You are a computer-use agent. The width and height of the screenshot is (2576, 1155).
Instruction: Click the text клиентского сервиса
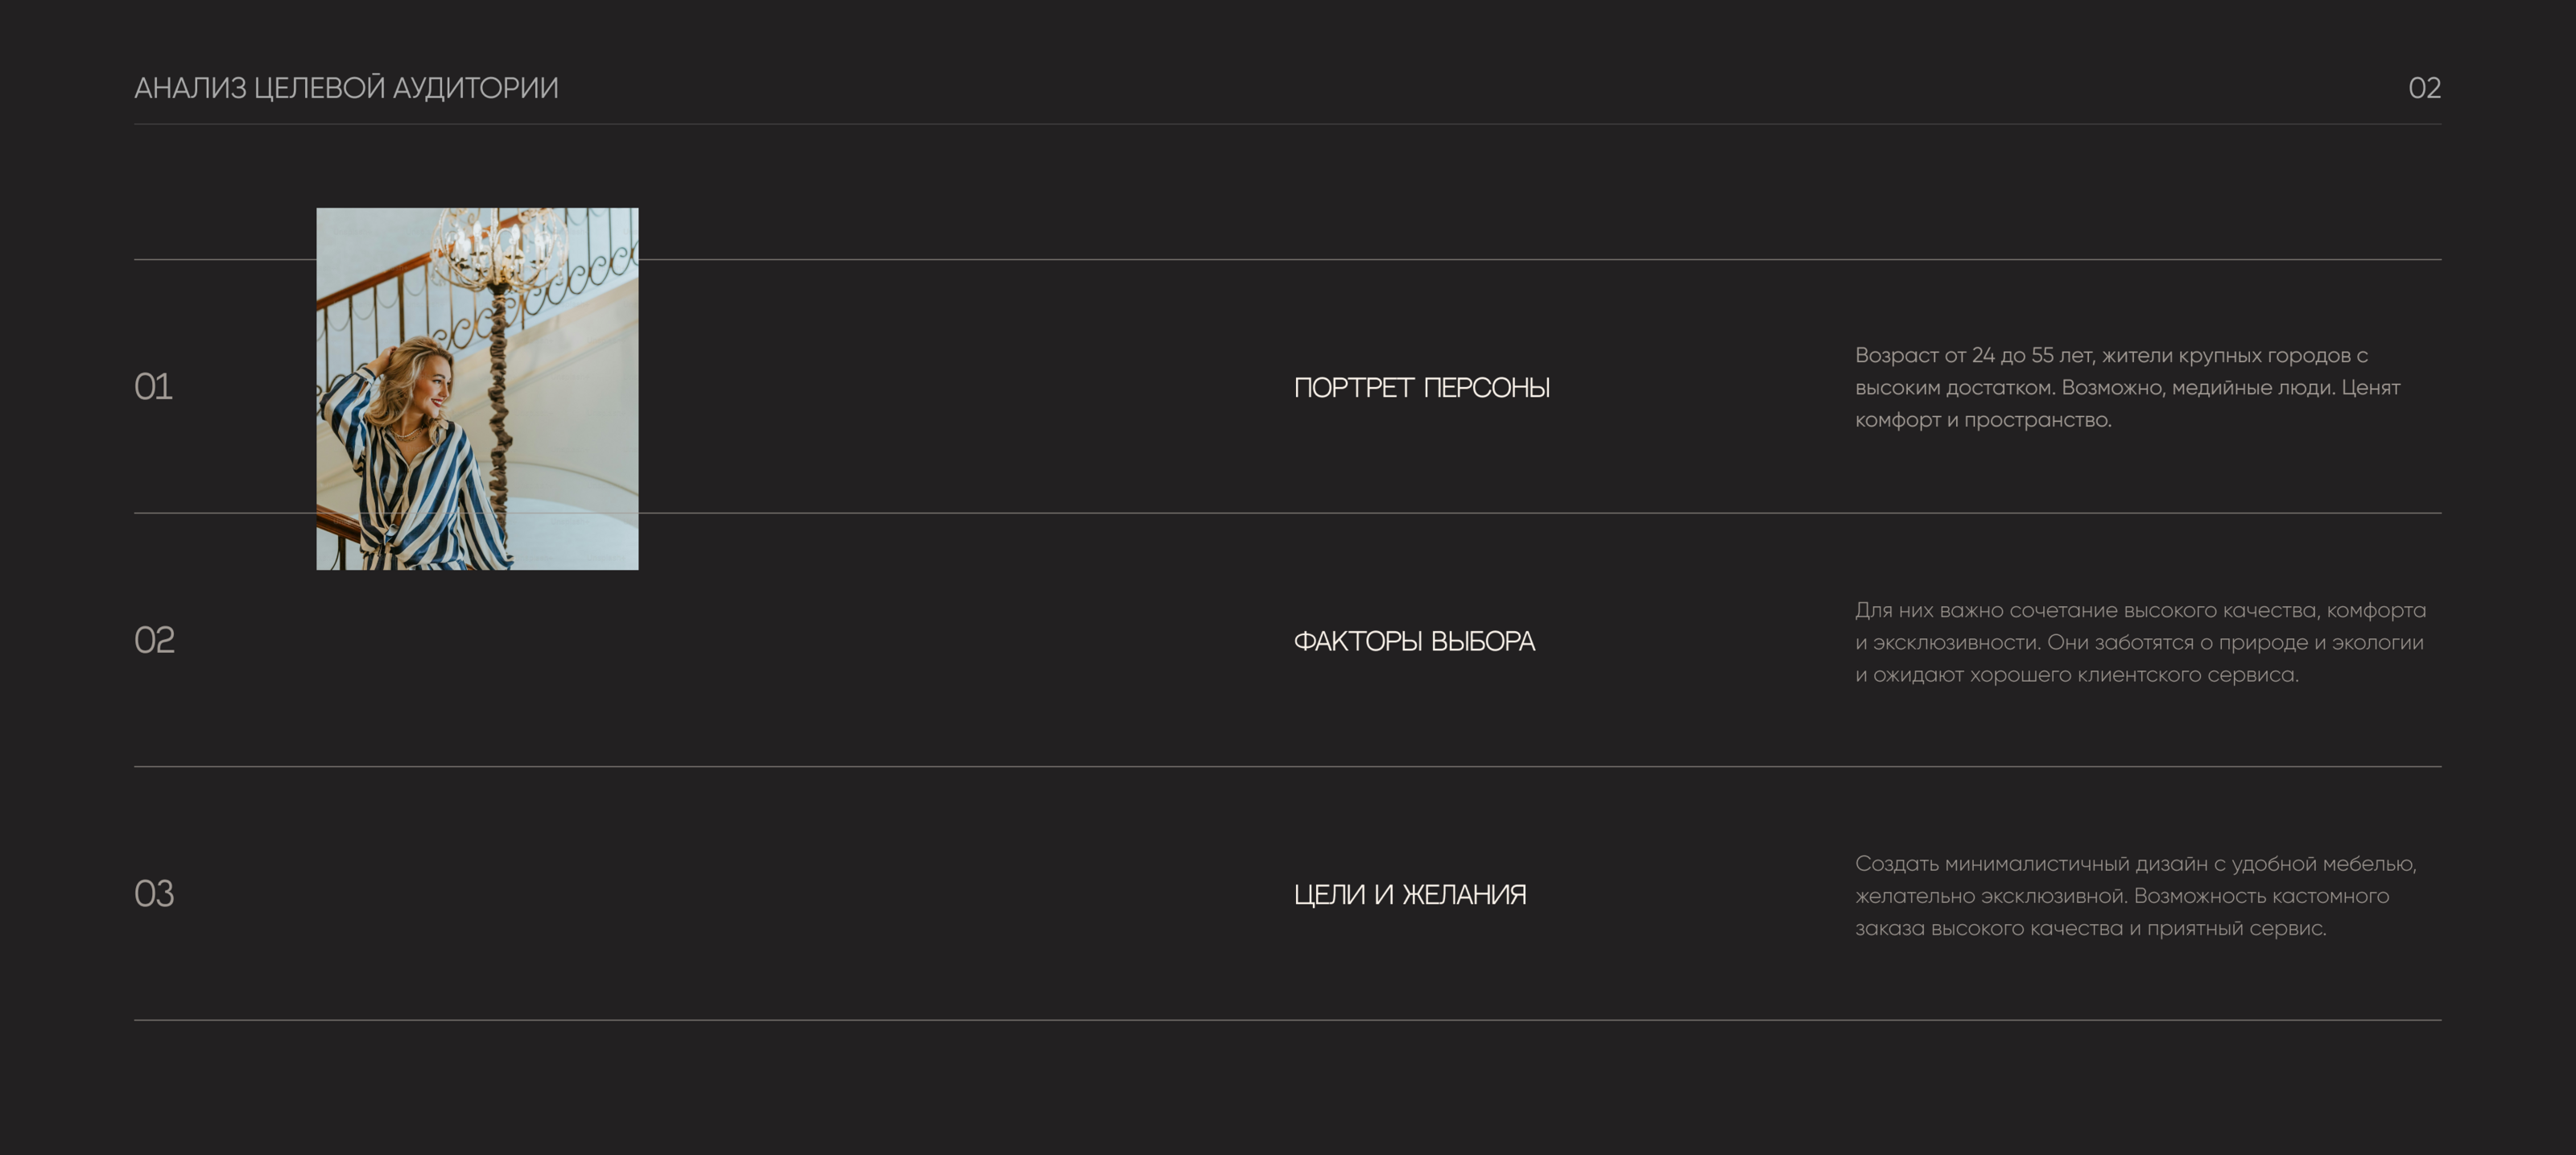[2187, 675]
